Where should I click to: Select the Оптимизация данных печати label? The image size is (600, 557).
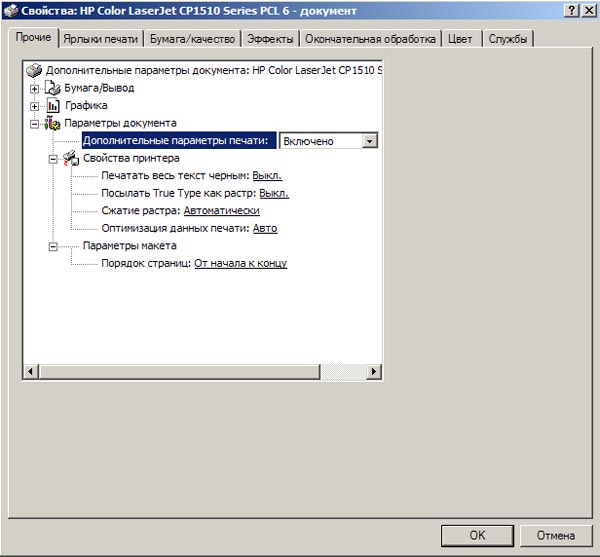(x=175, y=228)
